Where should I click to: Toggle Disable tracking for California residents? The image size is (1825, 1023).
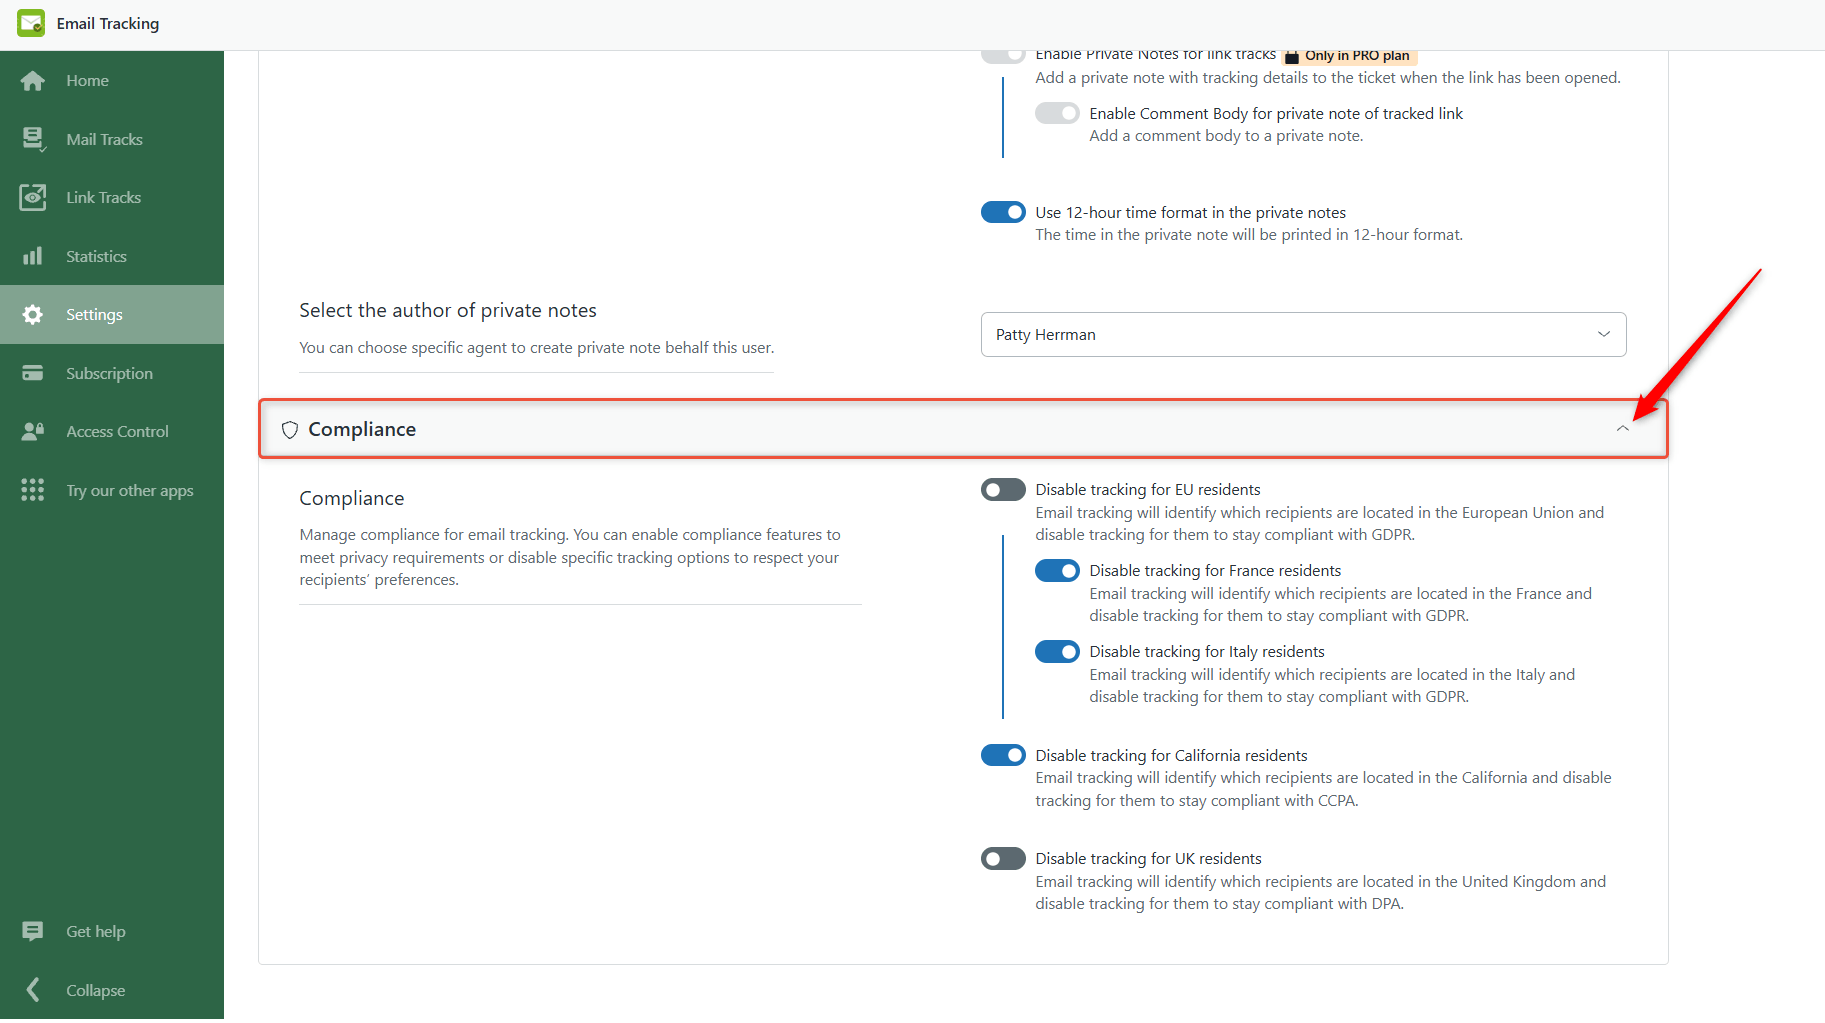click(x=1003, y=755)
